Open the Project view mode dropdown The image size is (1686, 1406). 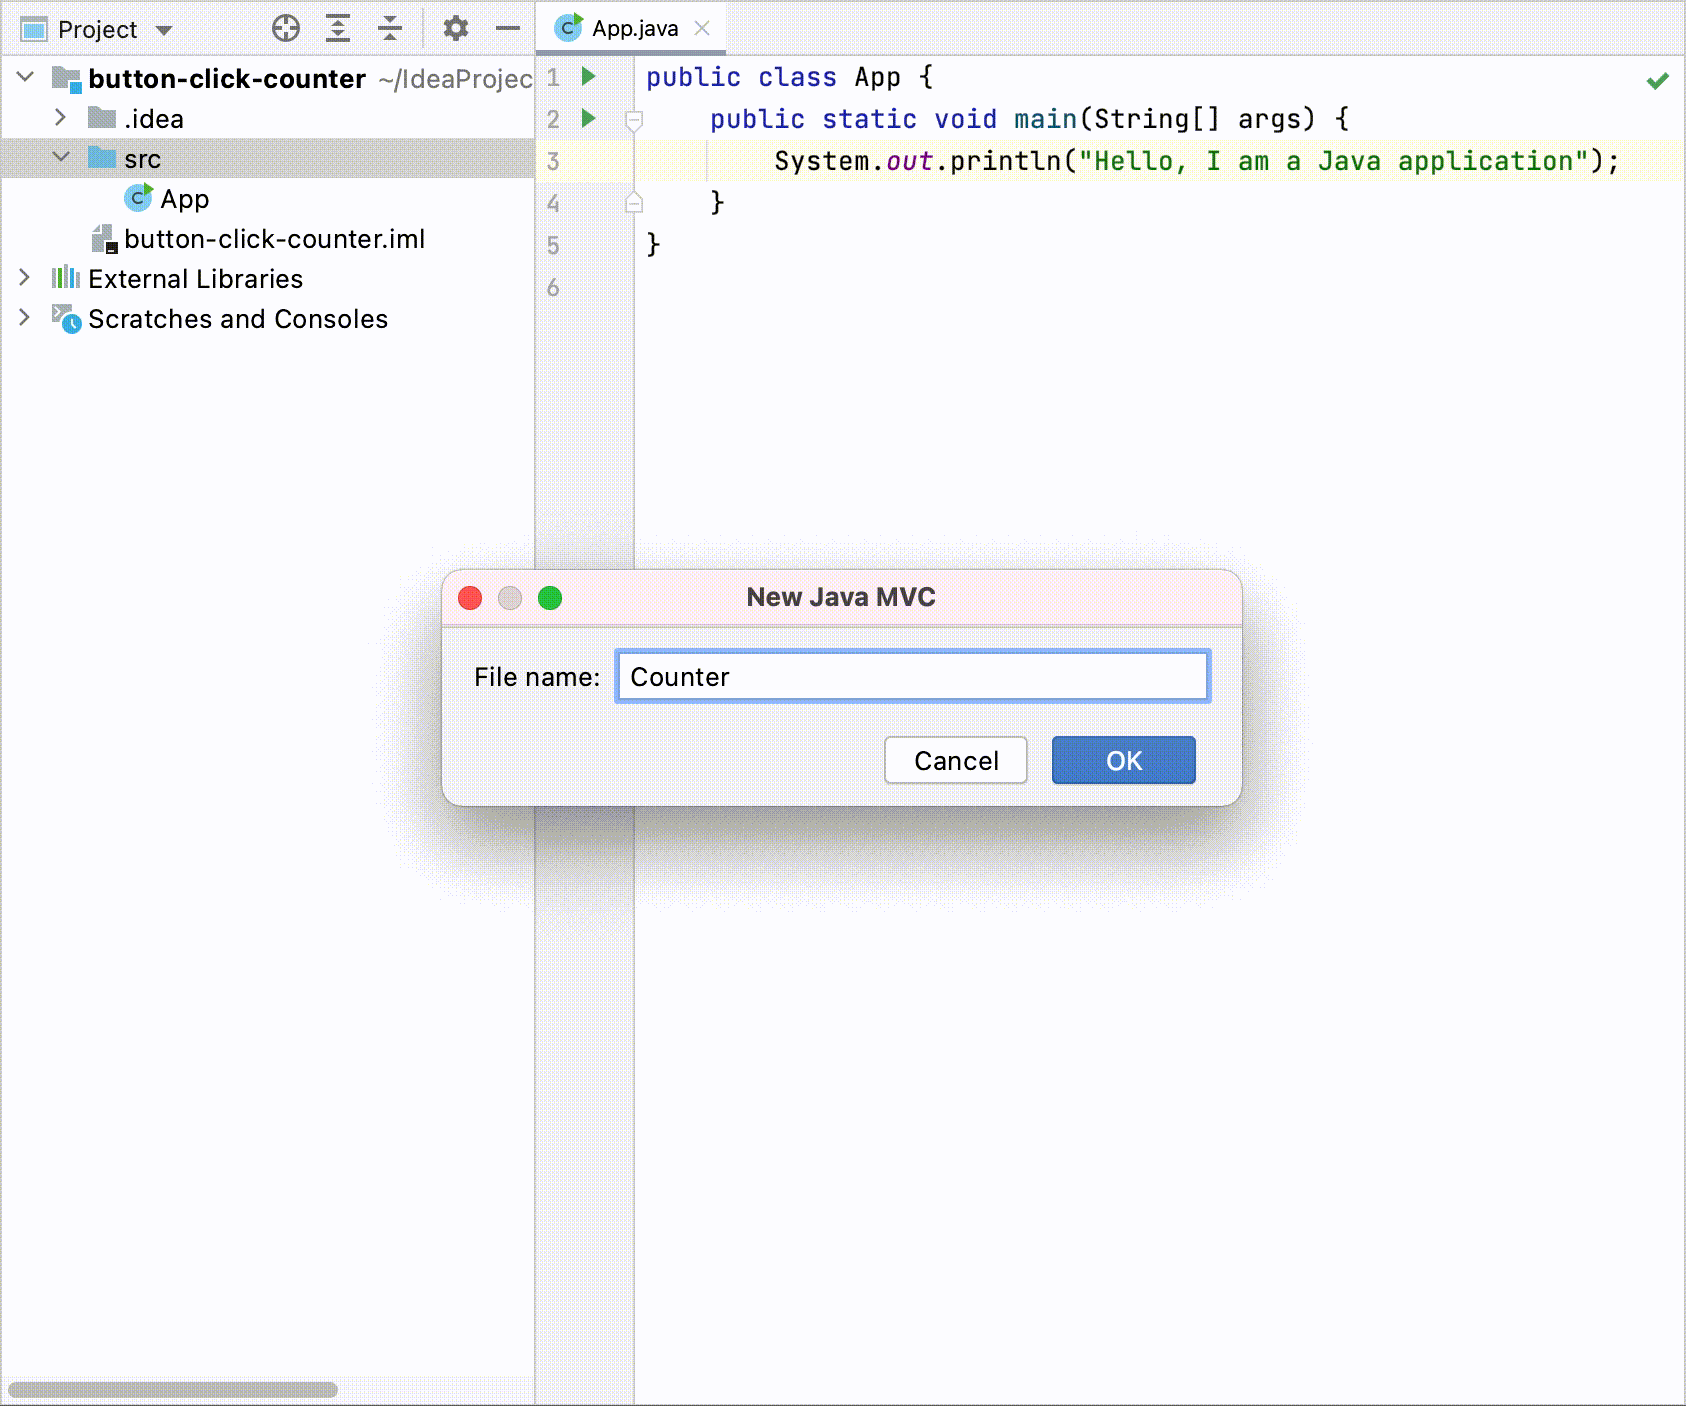(x=164, y=28)
